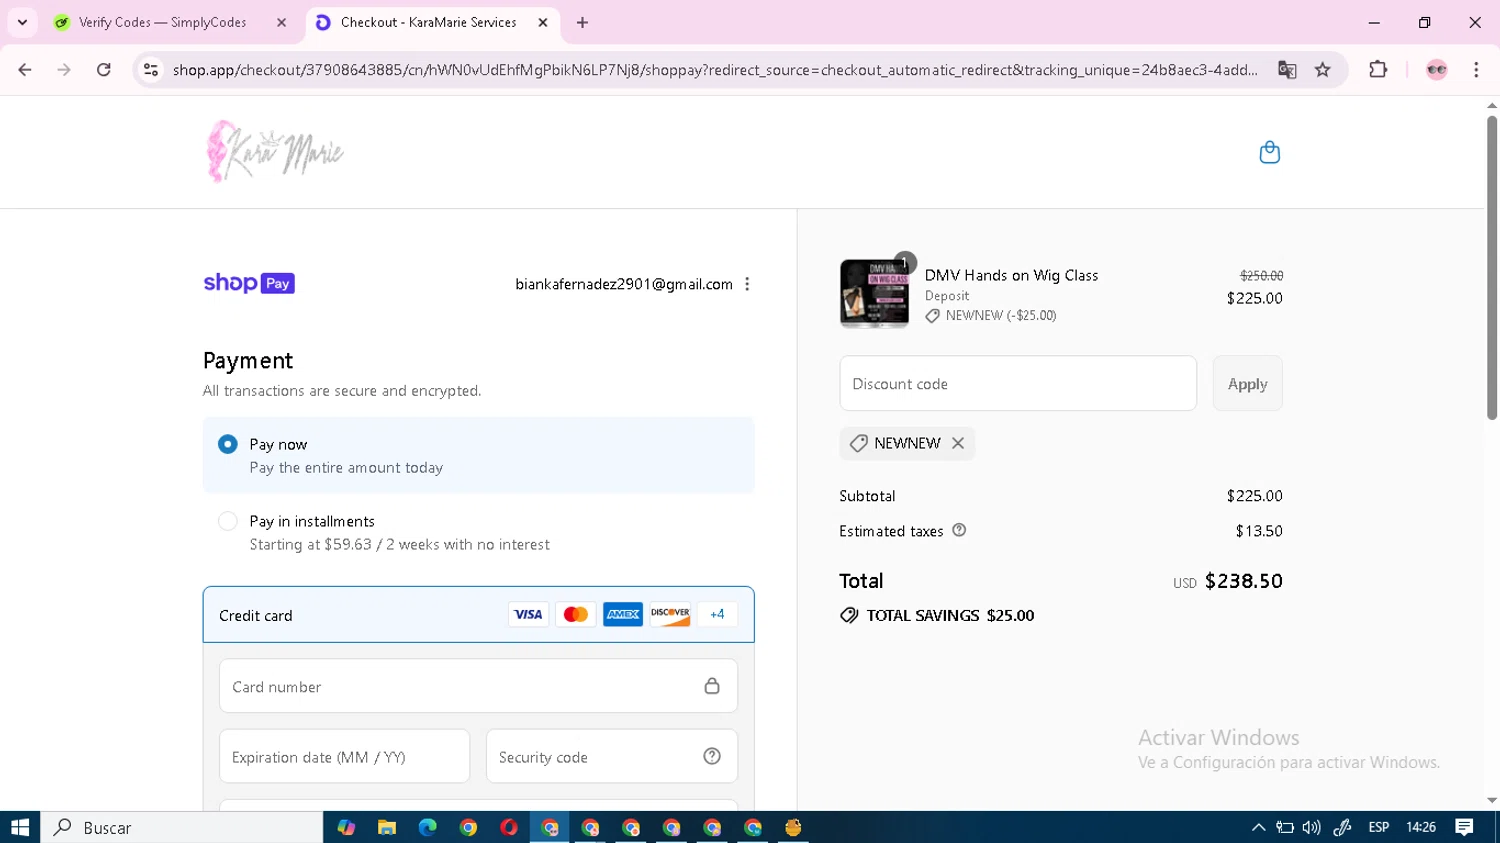Open the Windows Start menu

[x=20, y=827]
